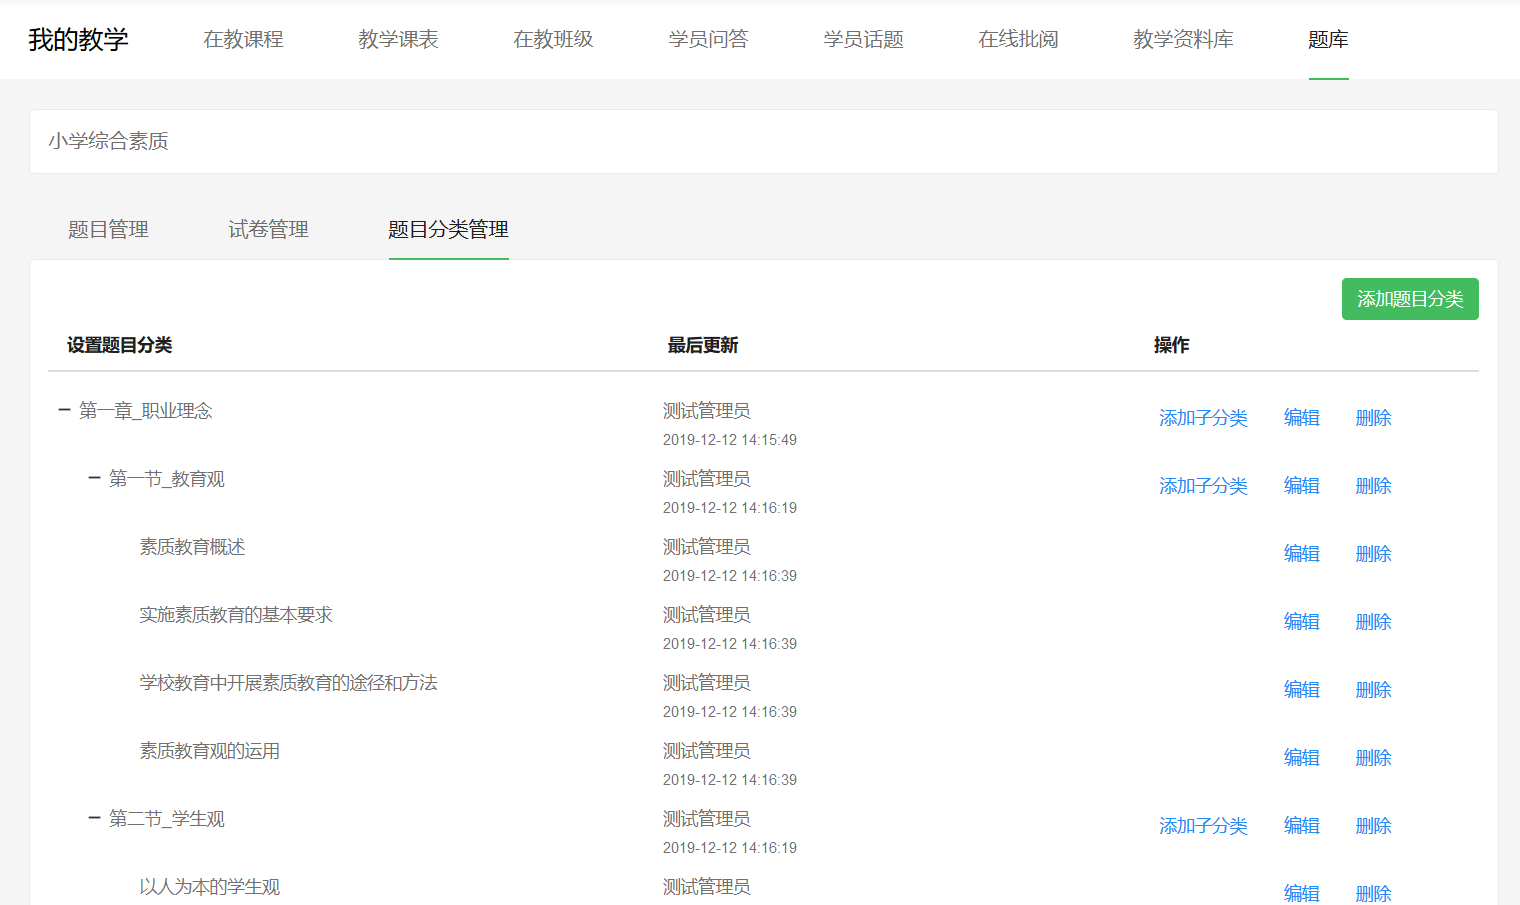This screenshot has width=1520, height=905.
Task: Click the 添加题目分类 button
Action: tap(1409, 299)
